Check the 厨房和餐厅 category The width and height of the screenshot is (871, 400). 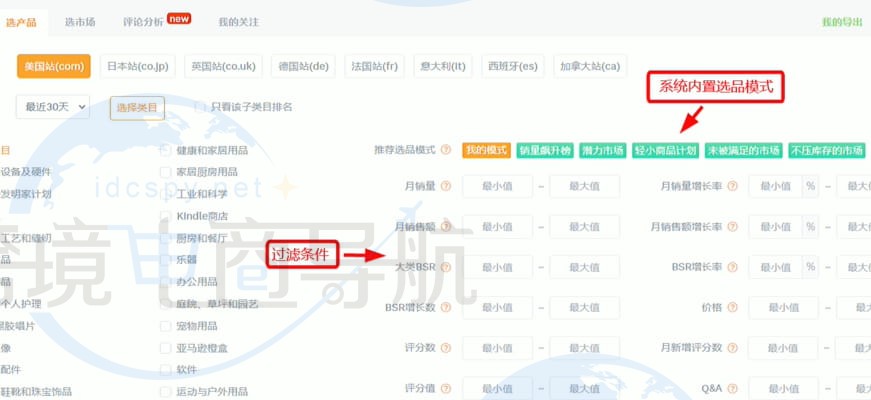165,238
